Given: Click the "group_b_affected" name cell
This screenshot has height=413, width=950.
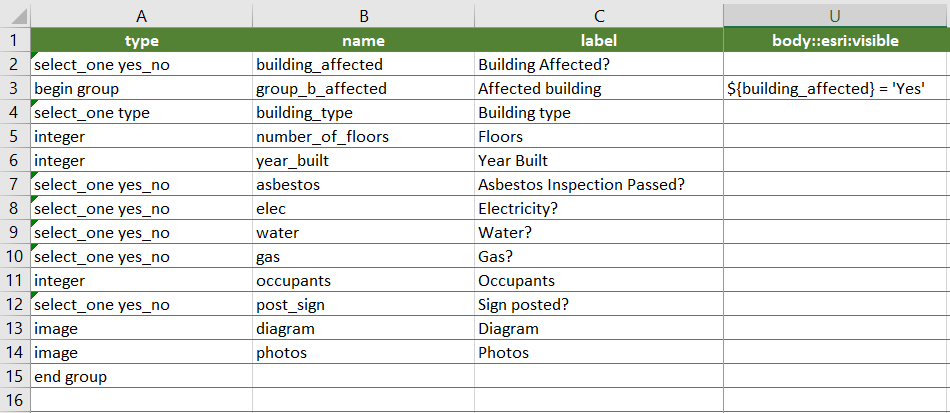Looking at the screenshot, I should [363, 88].
